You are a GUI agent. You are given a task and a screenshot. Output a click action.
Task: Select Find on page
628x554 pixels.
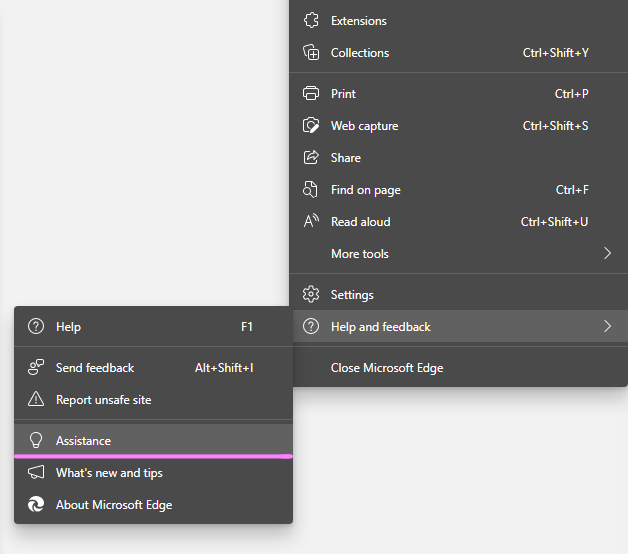coord(459,190)
